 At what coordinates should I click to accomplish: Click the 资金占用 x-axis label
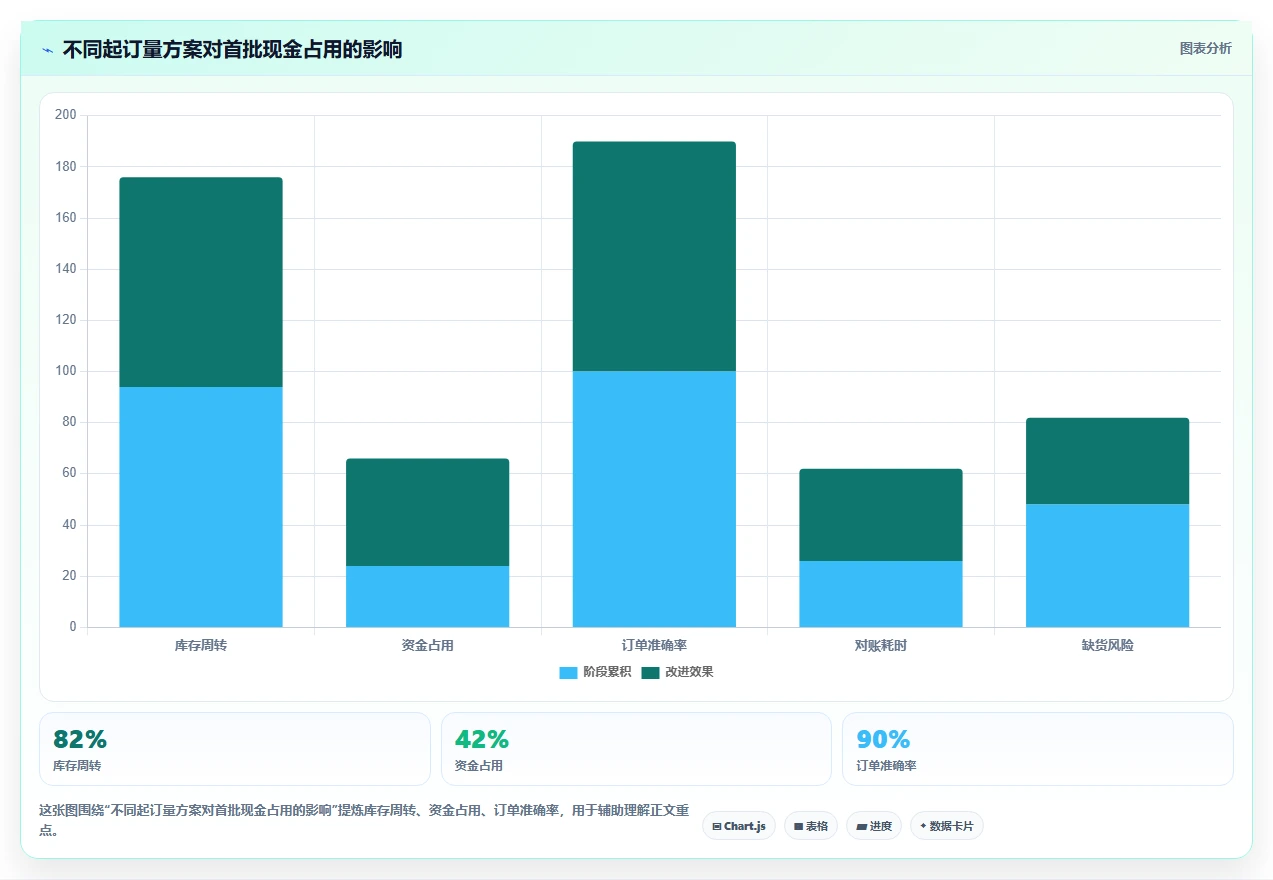427,646
